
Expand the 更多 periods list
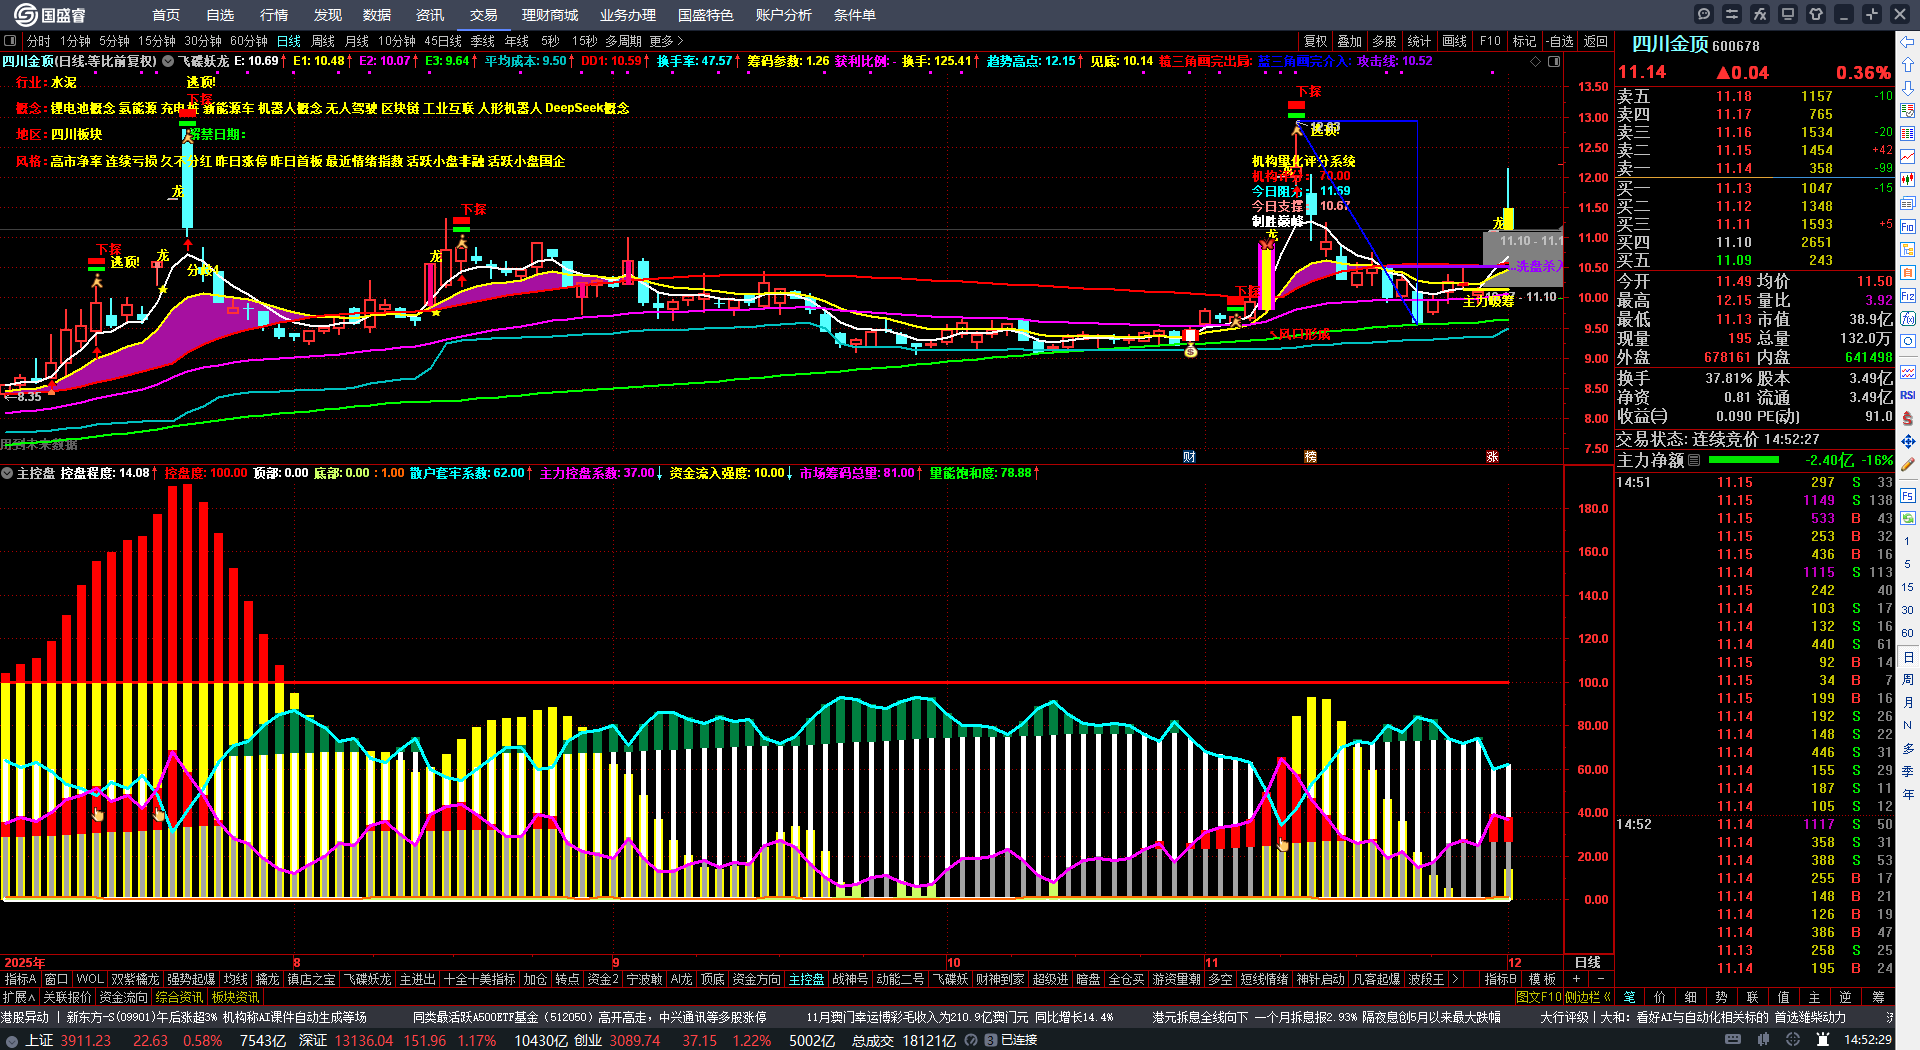(x=666, y=41)
